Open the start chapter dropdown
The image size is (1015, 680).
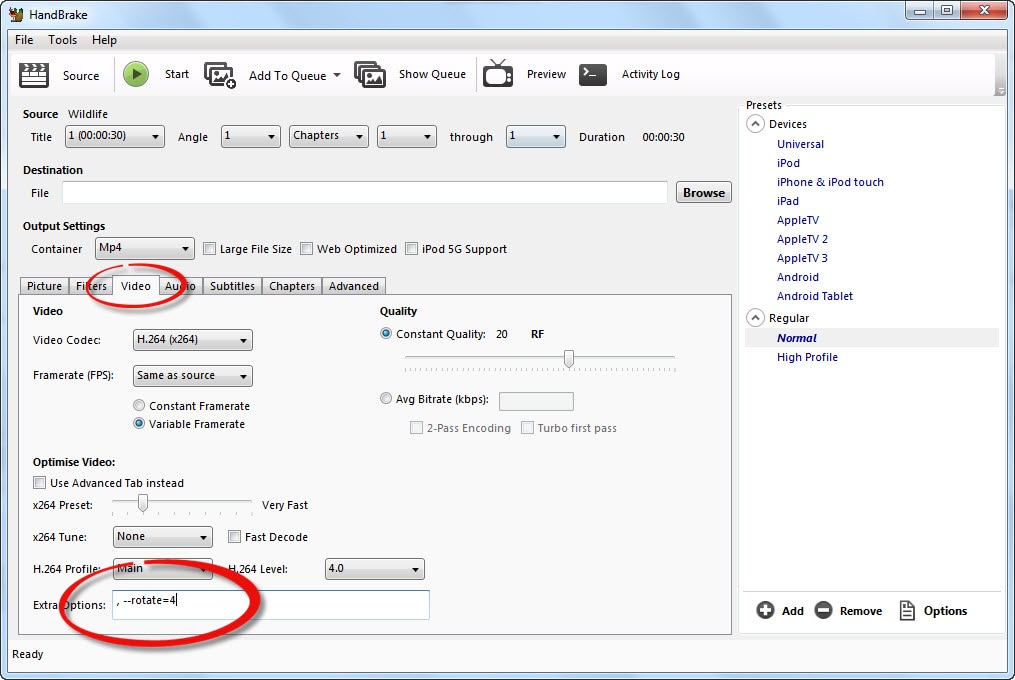[407, 137]
